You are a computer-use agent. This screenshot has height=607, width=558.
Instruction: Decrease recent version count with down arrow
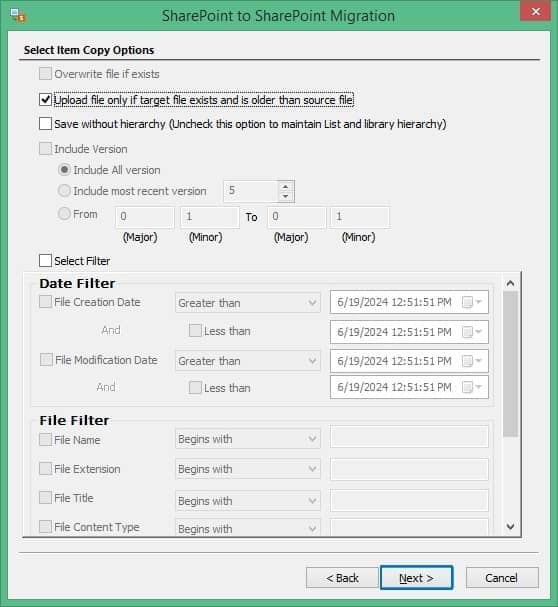(285, 196)
